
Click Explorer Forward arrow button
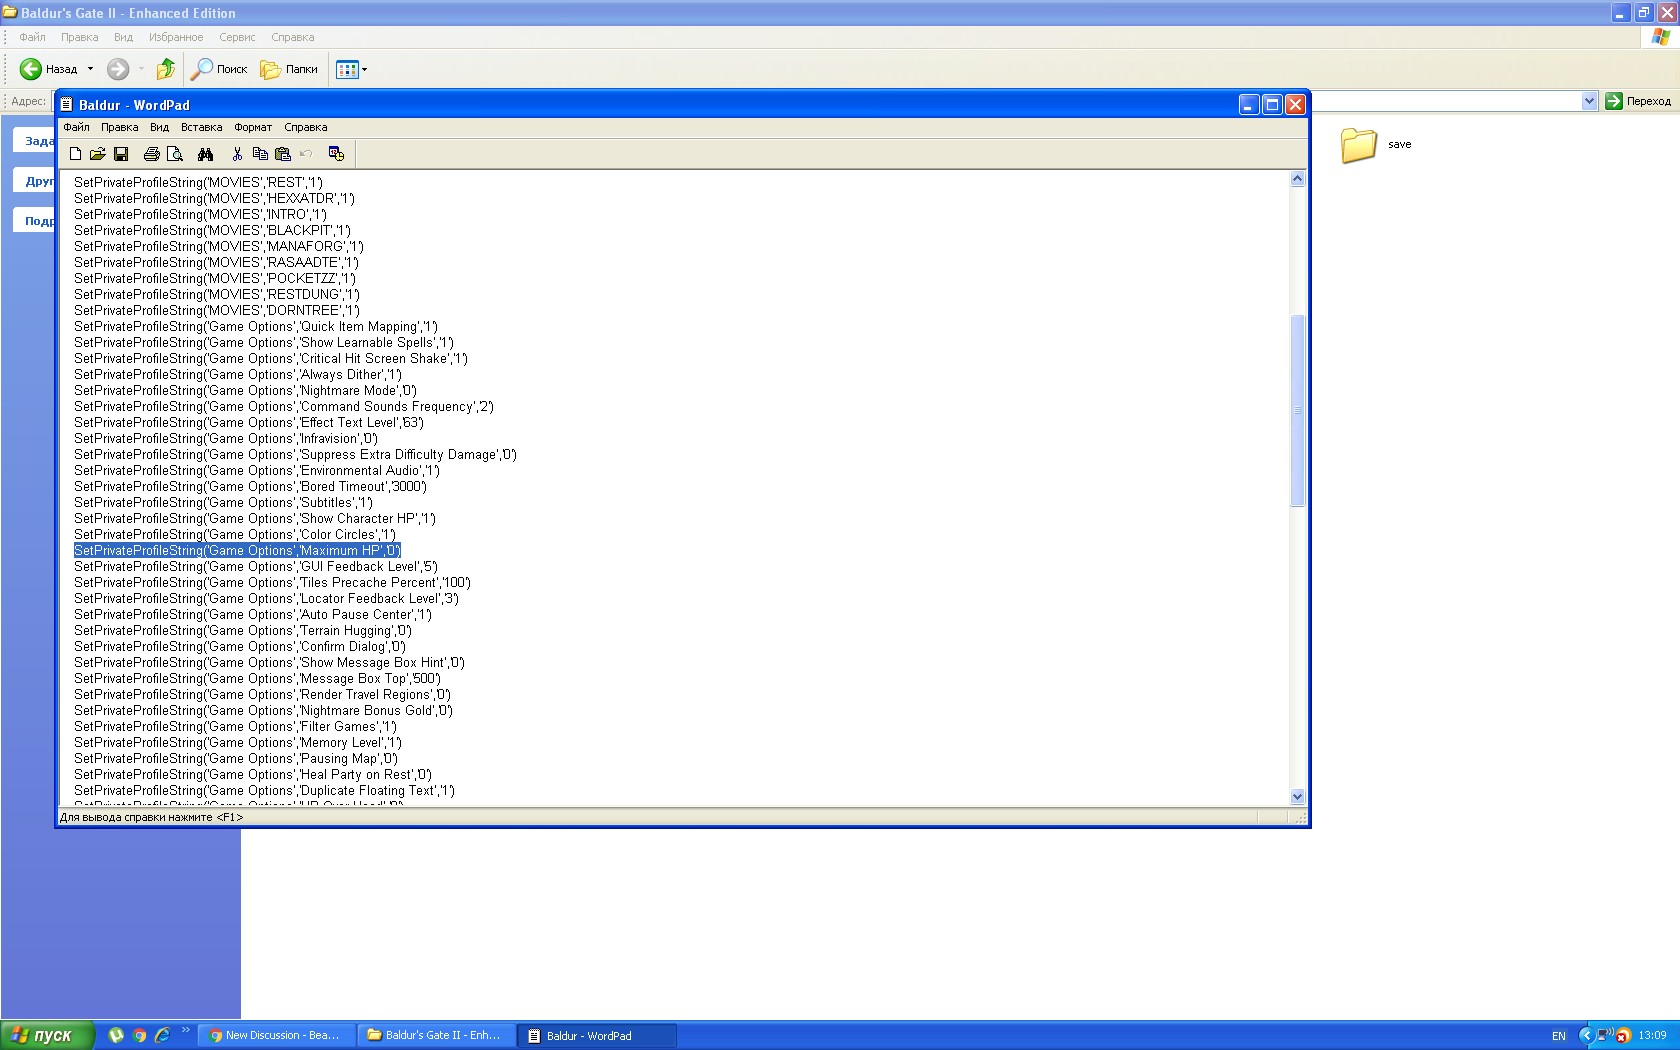click(118, 69)
